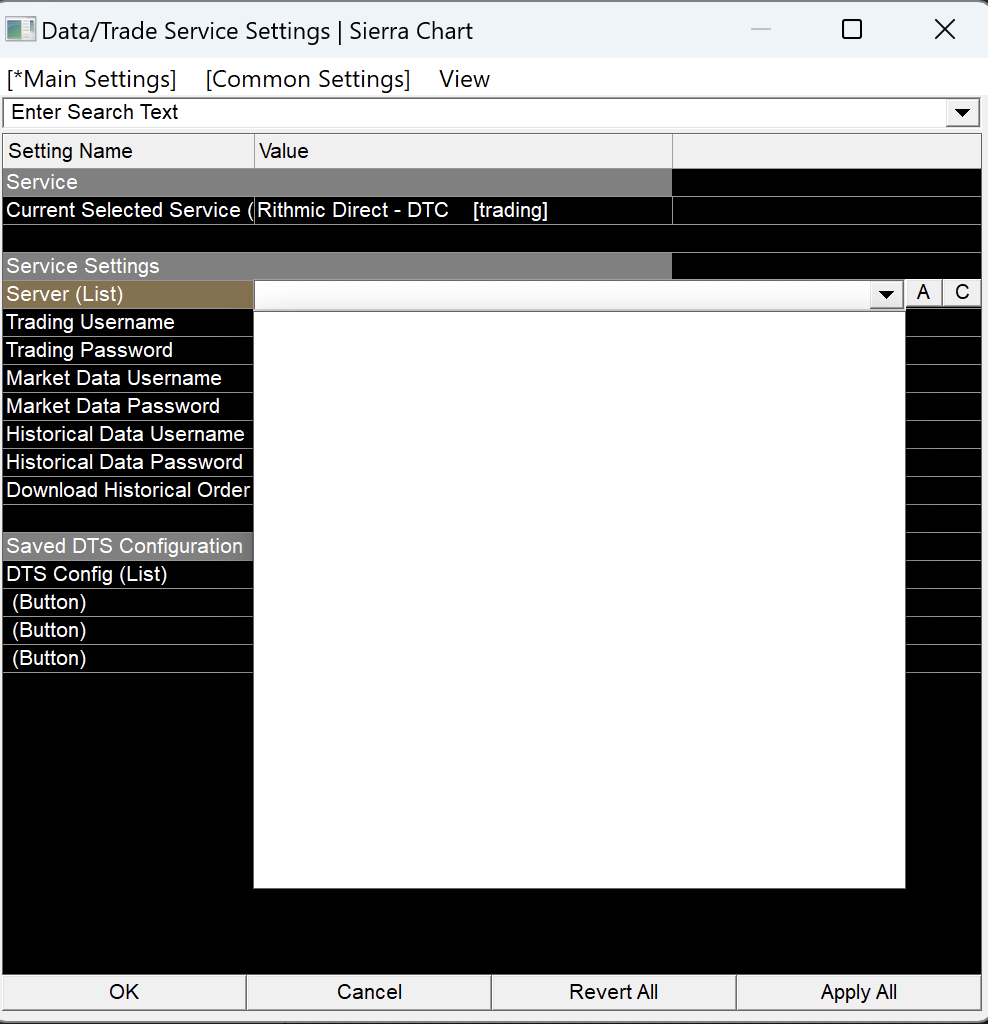
Task: Select the DTS Config (List) setting
Action: (128, 575)
